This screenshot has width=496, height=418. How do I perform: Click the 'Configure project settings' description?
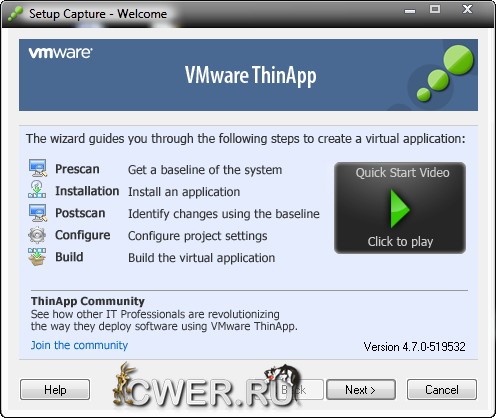coord(198,236)
